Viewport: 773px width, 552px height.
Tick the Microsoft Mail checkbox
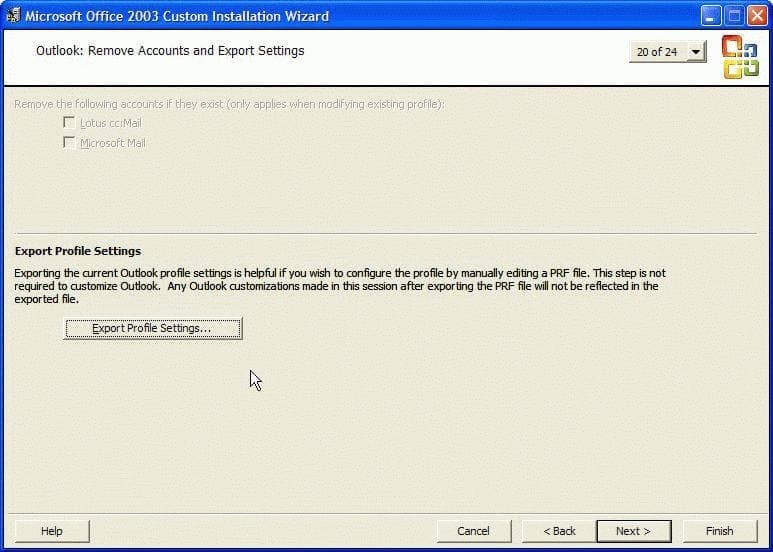[69, 142]
